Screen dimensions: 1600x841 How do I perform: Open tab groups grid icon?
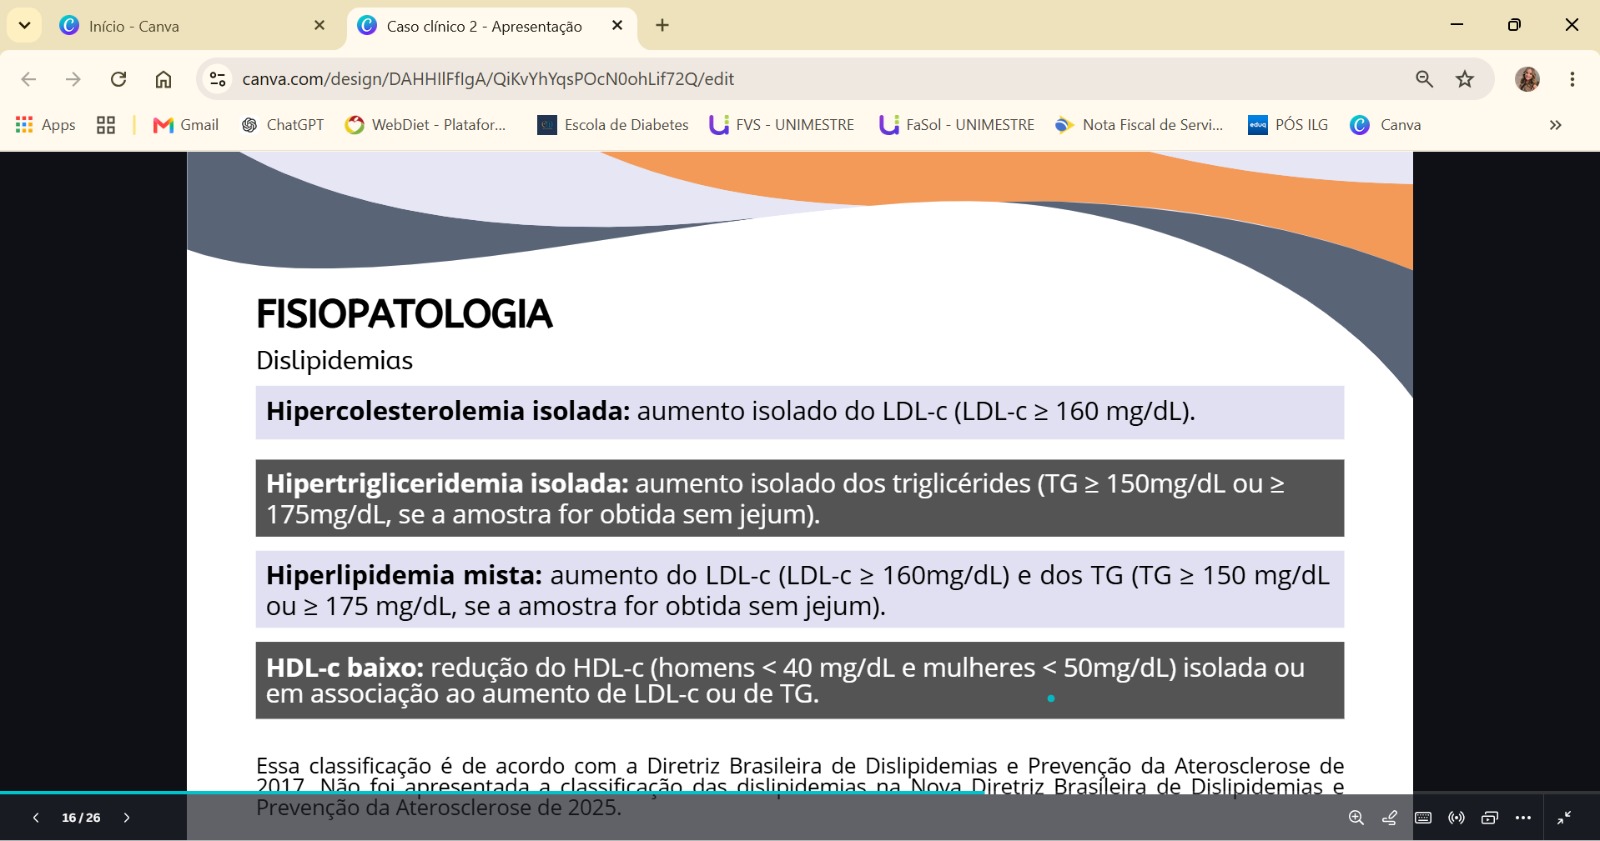pos(105,125)
